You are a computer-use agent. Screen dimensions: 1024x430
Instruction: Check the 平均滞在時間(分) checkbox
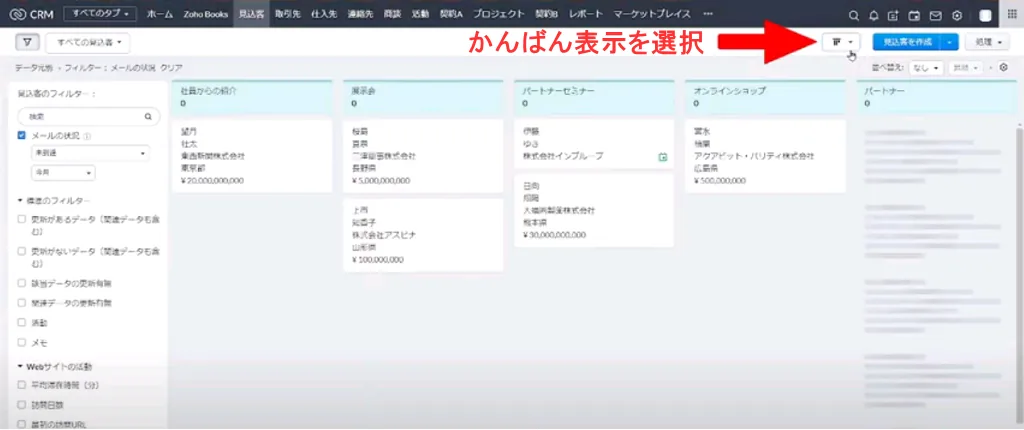[22, 385]
